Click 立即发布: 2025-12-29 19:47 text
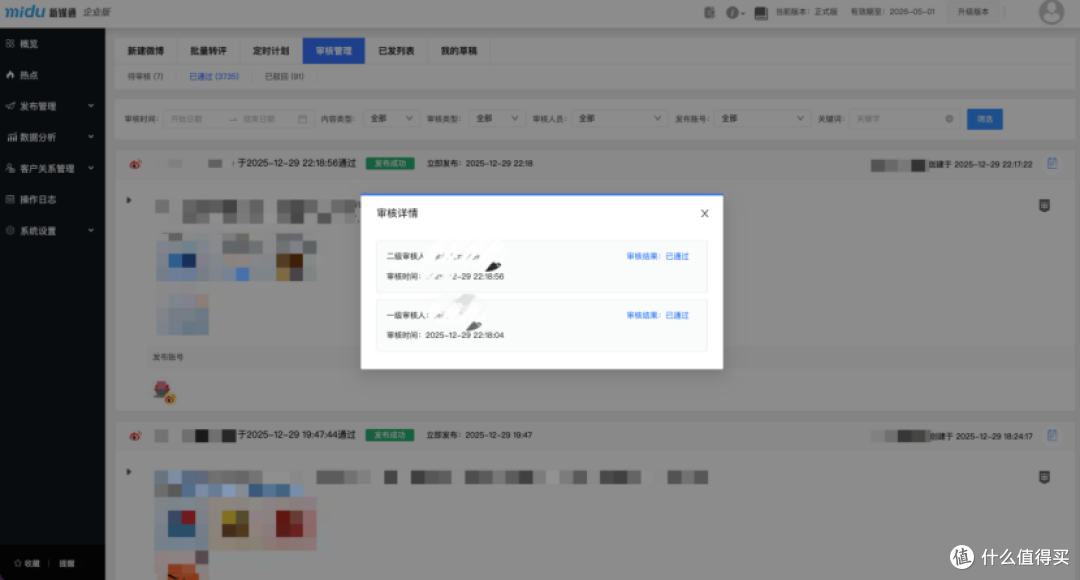The image size is (1080, 580). click(x=479, y=435)
